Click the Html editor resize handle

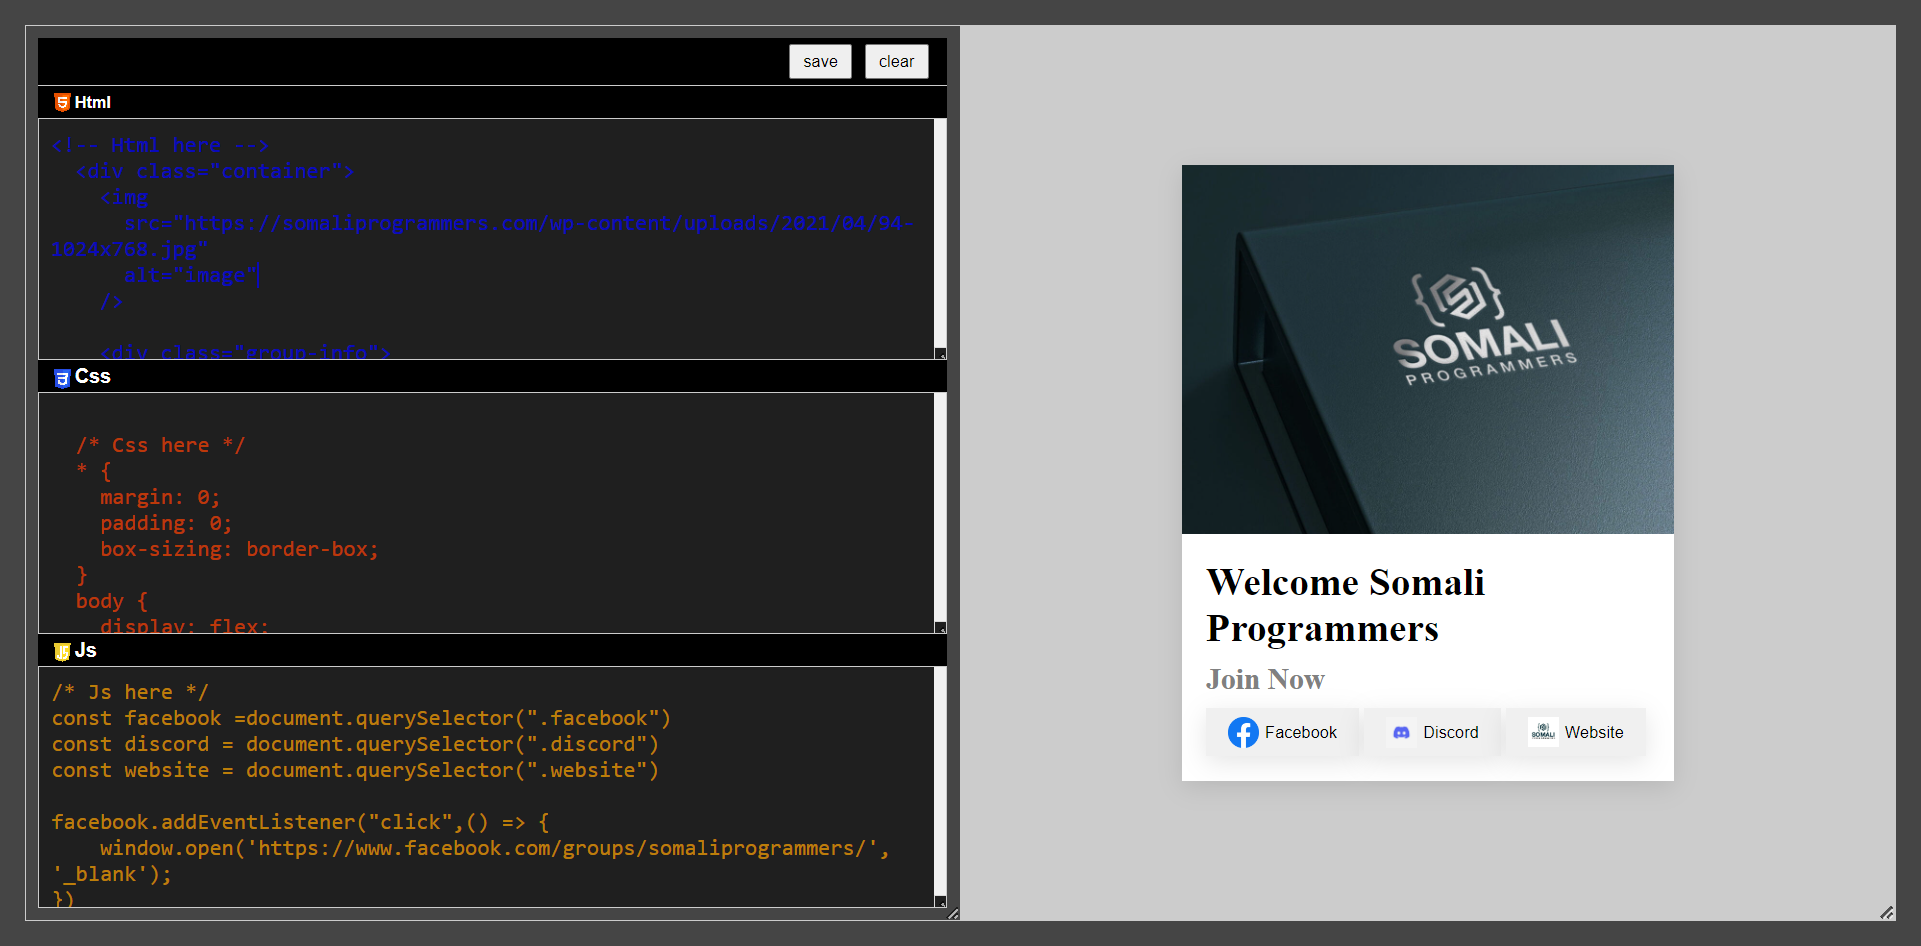940,353
